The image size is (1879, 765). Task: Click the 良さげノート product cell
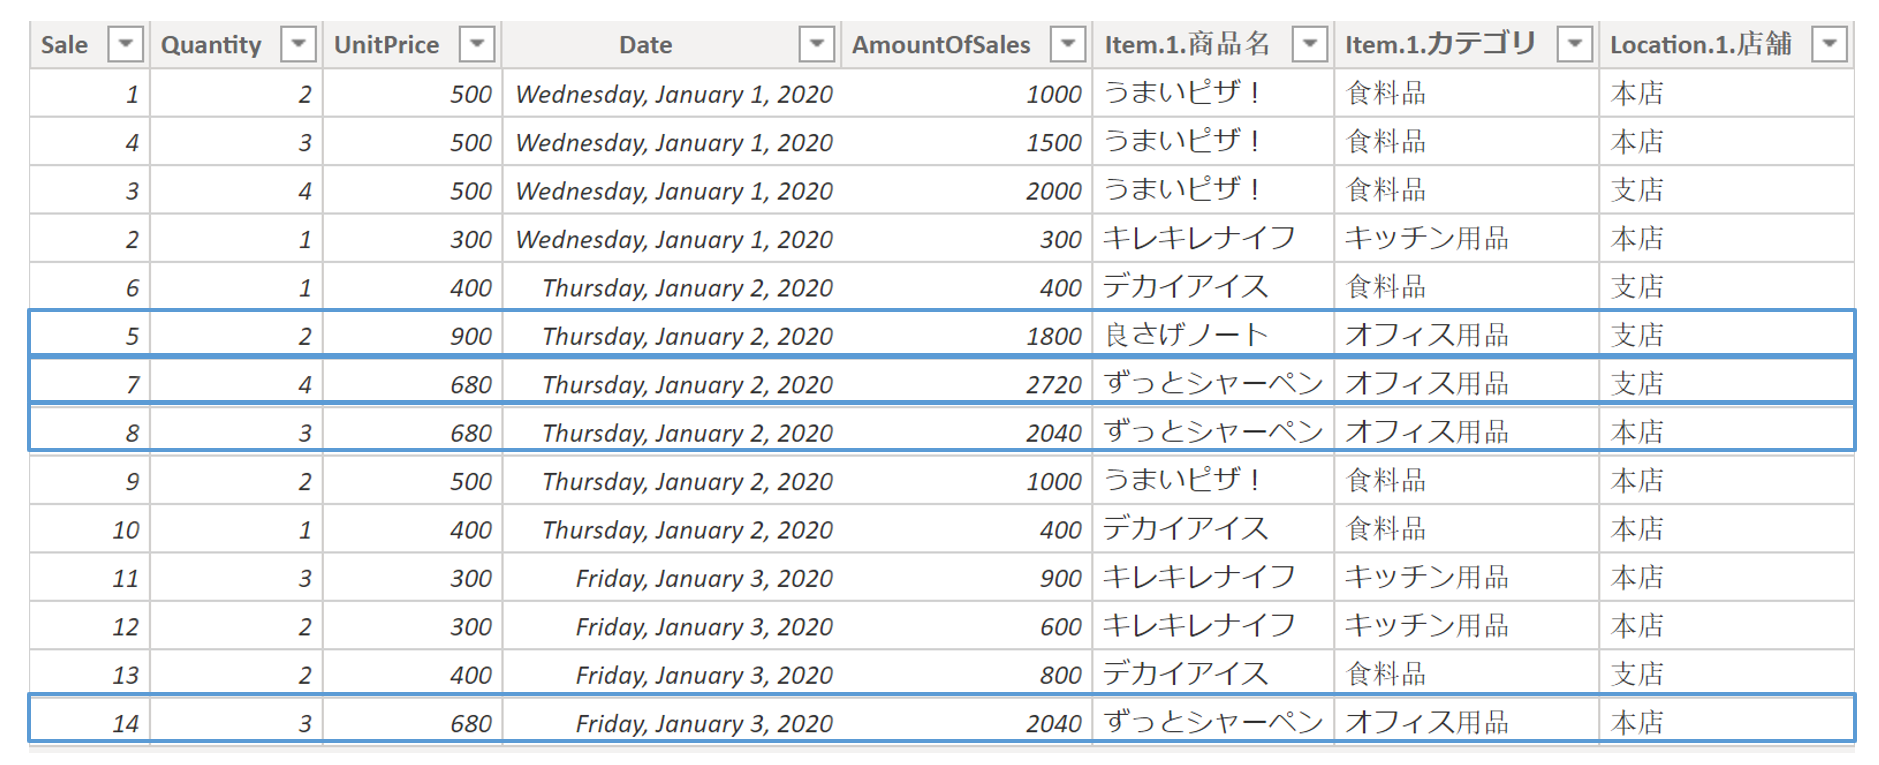(1185, 335)
